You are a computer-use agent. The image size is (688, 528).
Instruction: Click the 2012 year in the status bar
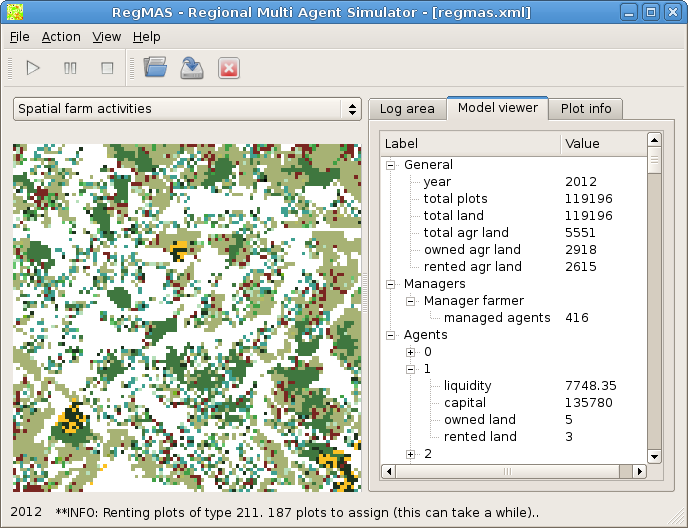(26, 512)
